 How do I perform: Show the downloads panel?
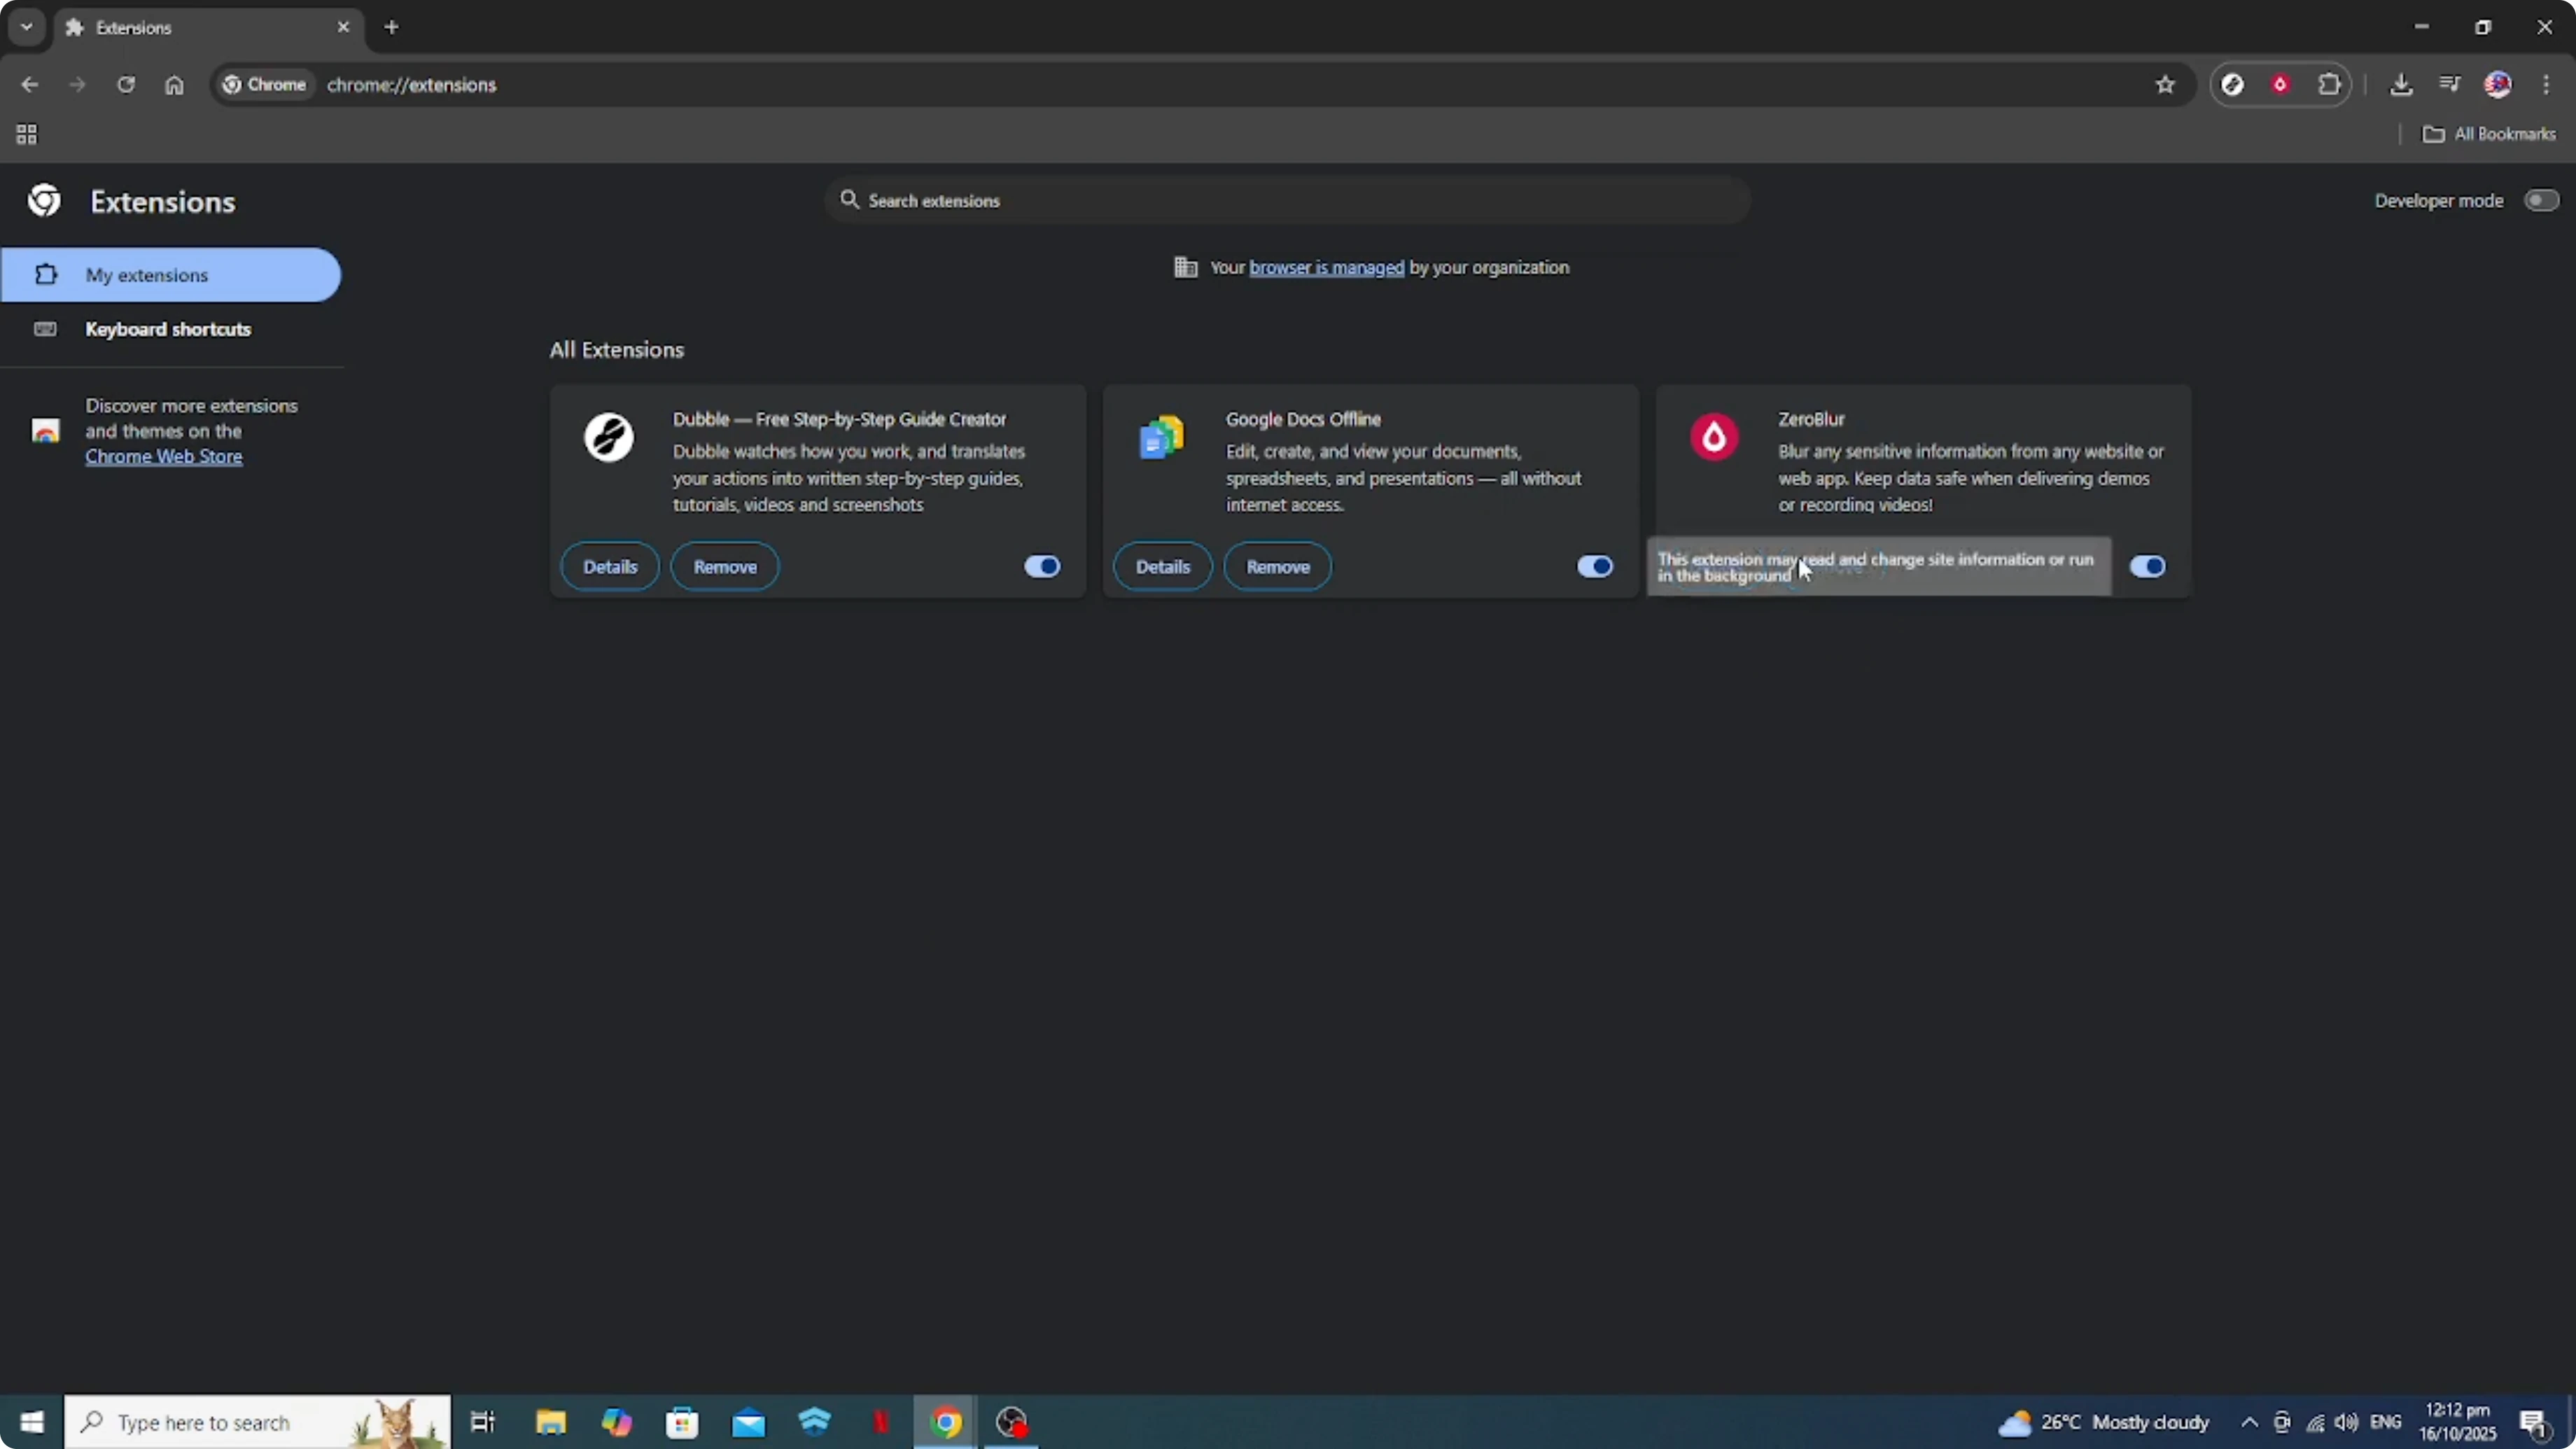coord(2401,85)
